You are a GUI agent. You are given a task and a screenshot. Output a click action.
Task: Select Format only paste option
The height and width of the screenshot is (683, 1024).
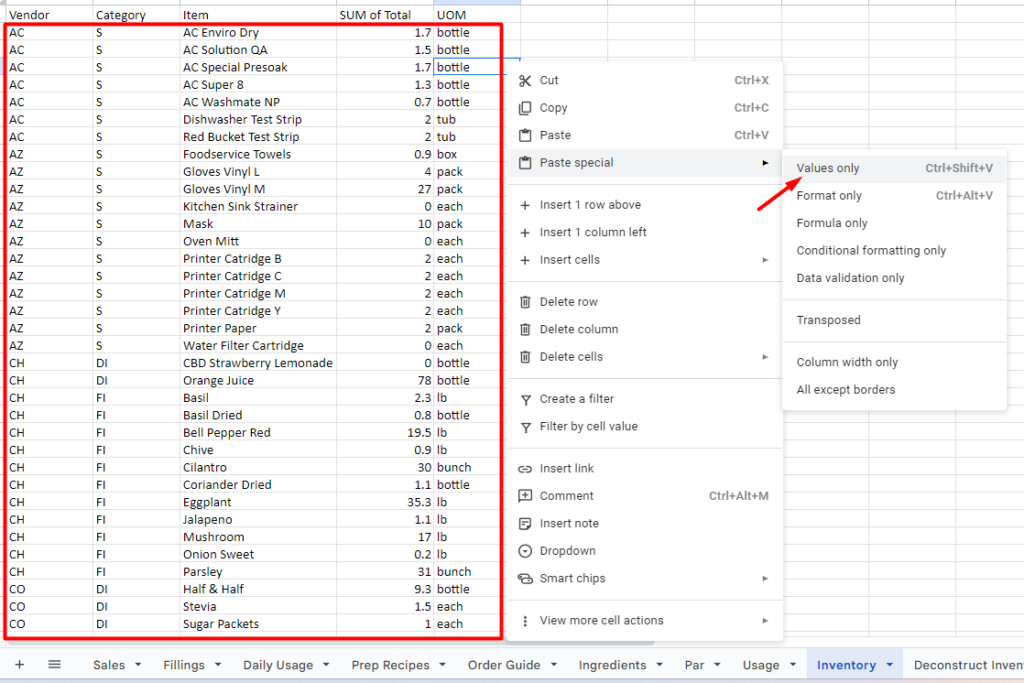[x=829, y=196]
